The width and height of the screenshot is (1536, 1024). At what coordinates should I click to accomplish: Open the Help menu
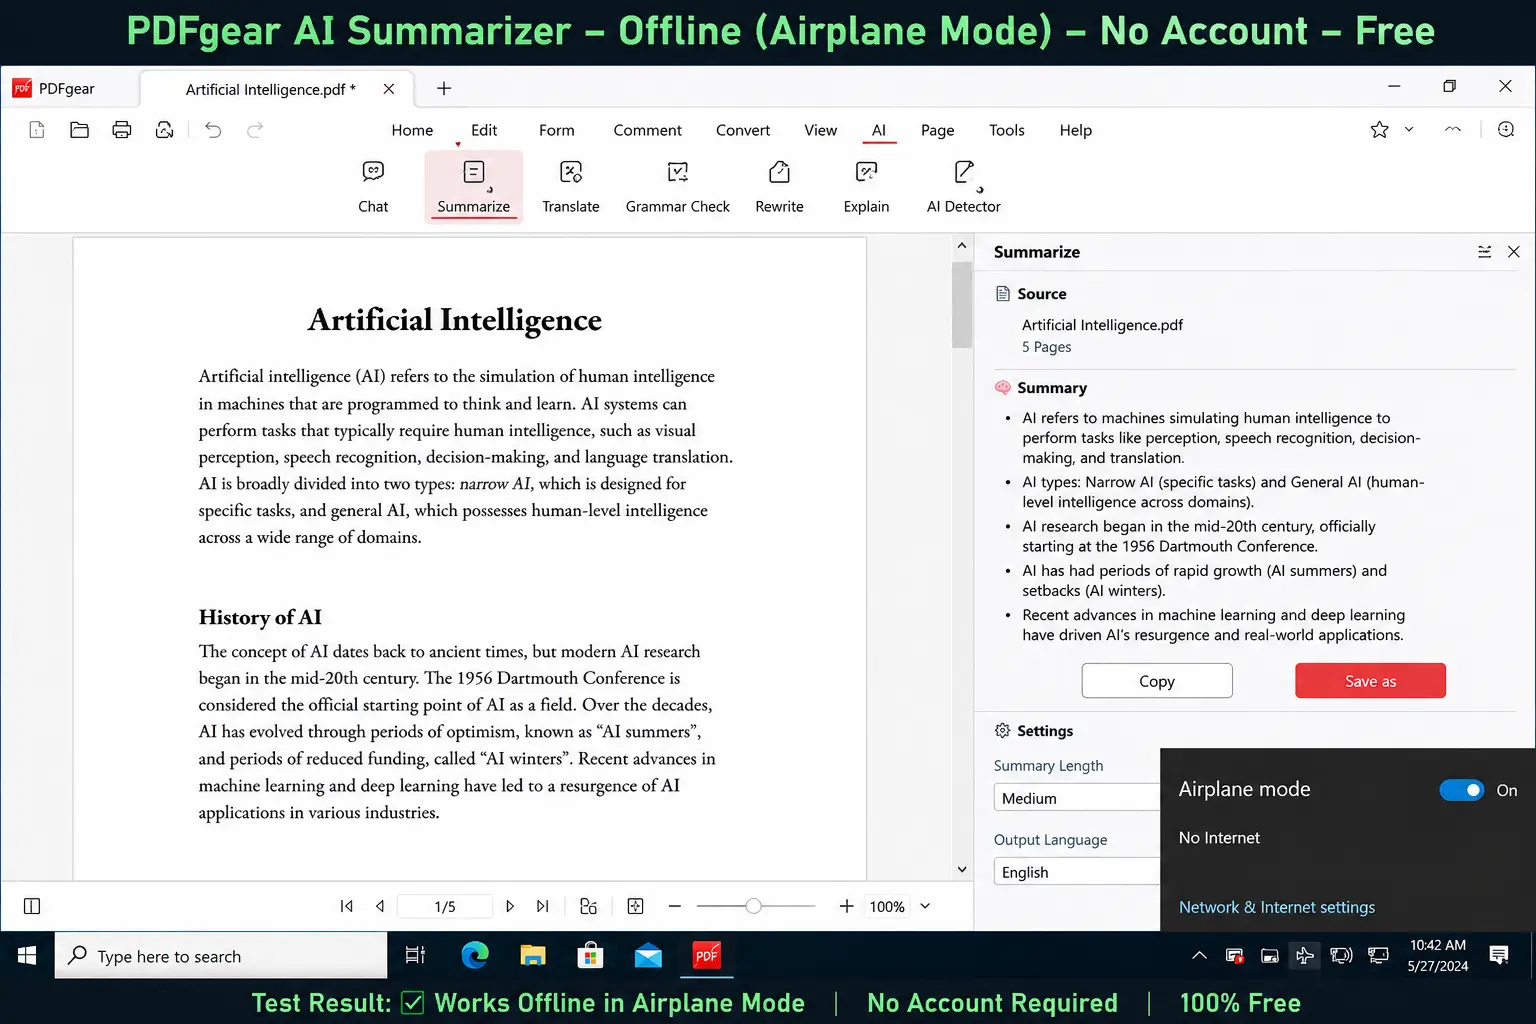tap(1076, 130)
